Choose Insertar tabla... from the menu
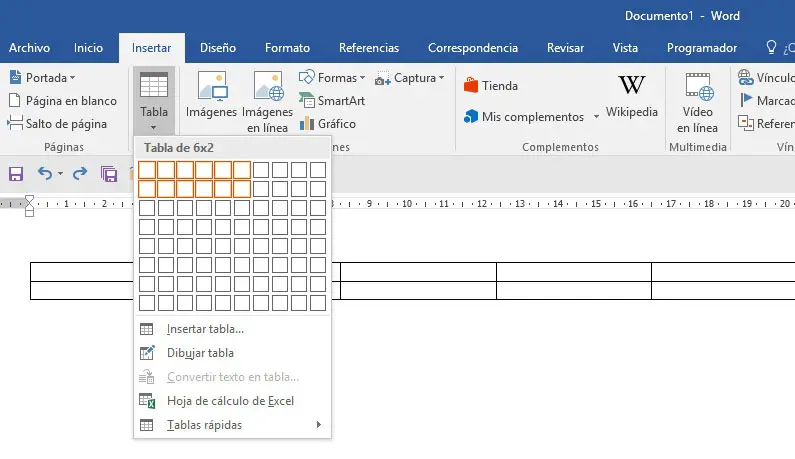 tap(205, 329)
